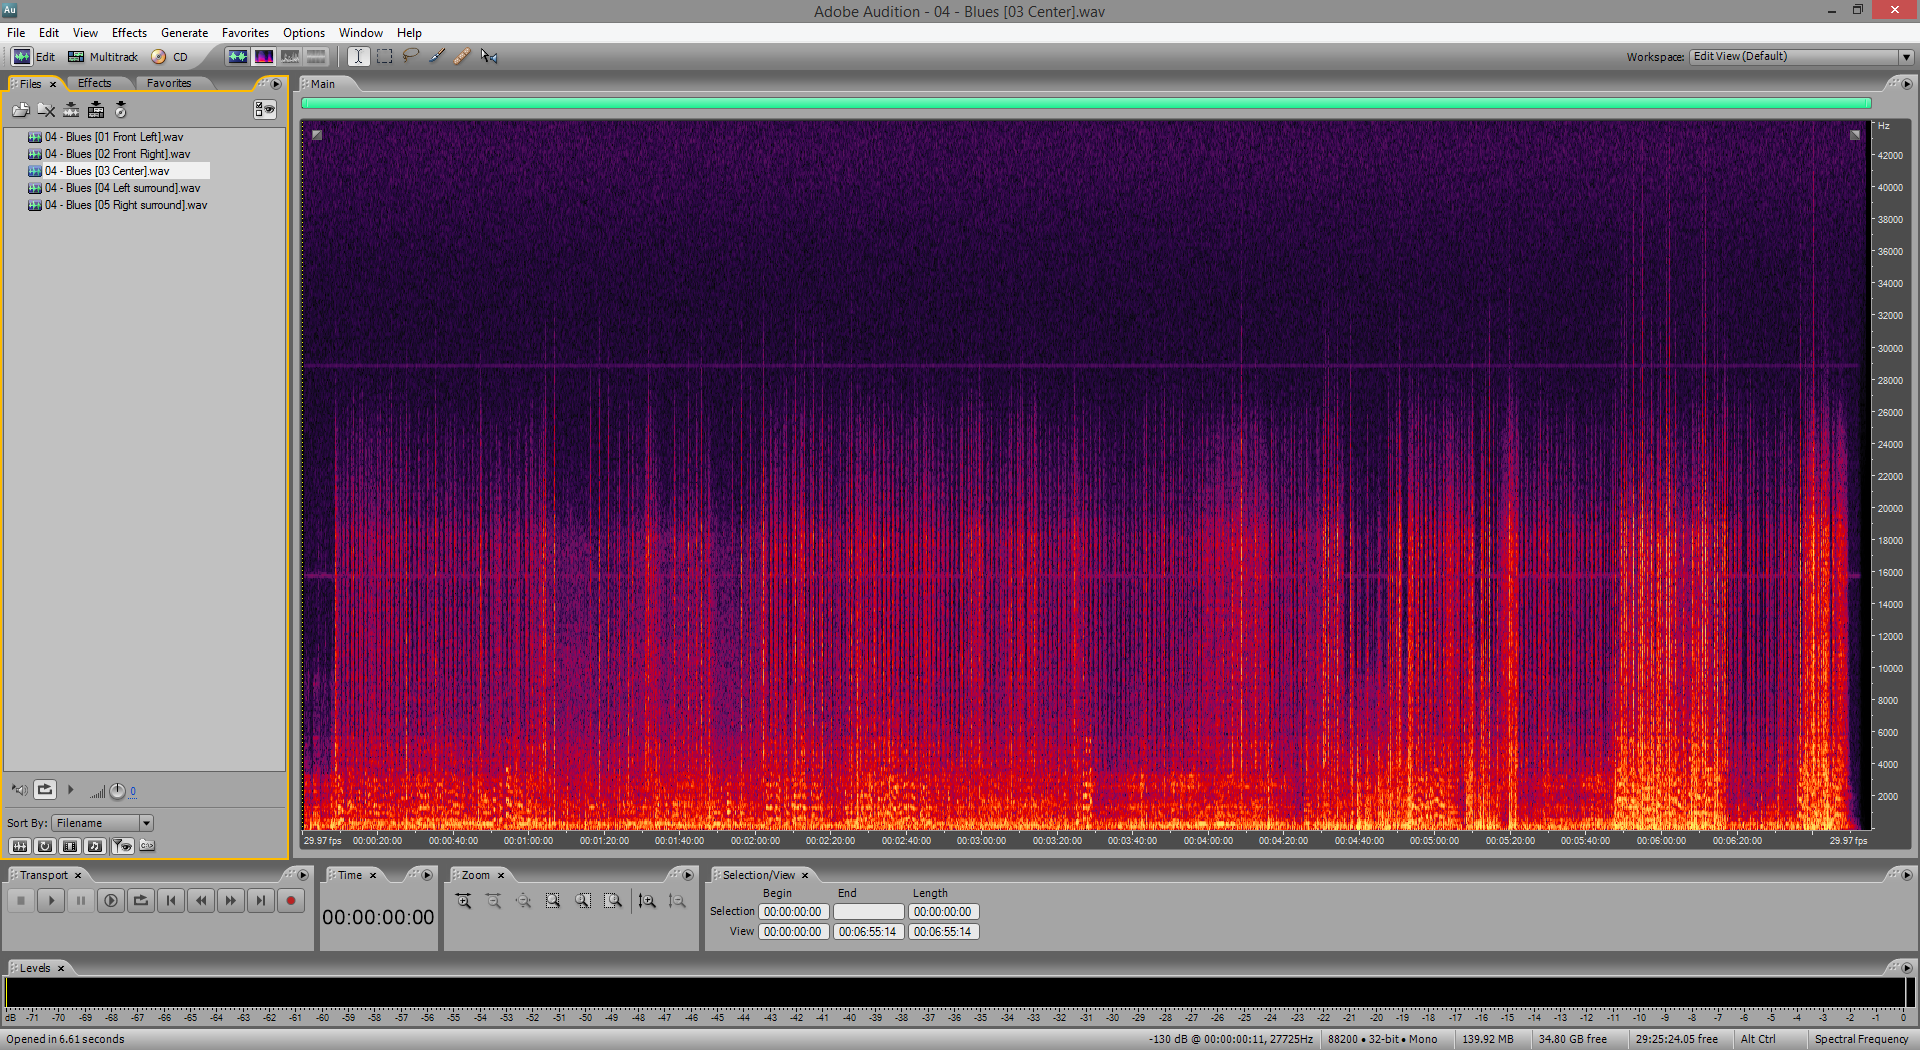Click Close File icon in Files panel
Viewport: 1920px width, 1050px height.
(46, 110)
